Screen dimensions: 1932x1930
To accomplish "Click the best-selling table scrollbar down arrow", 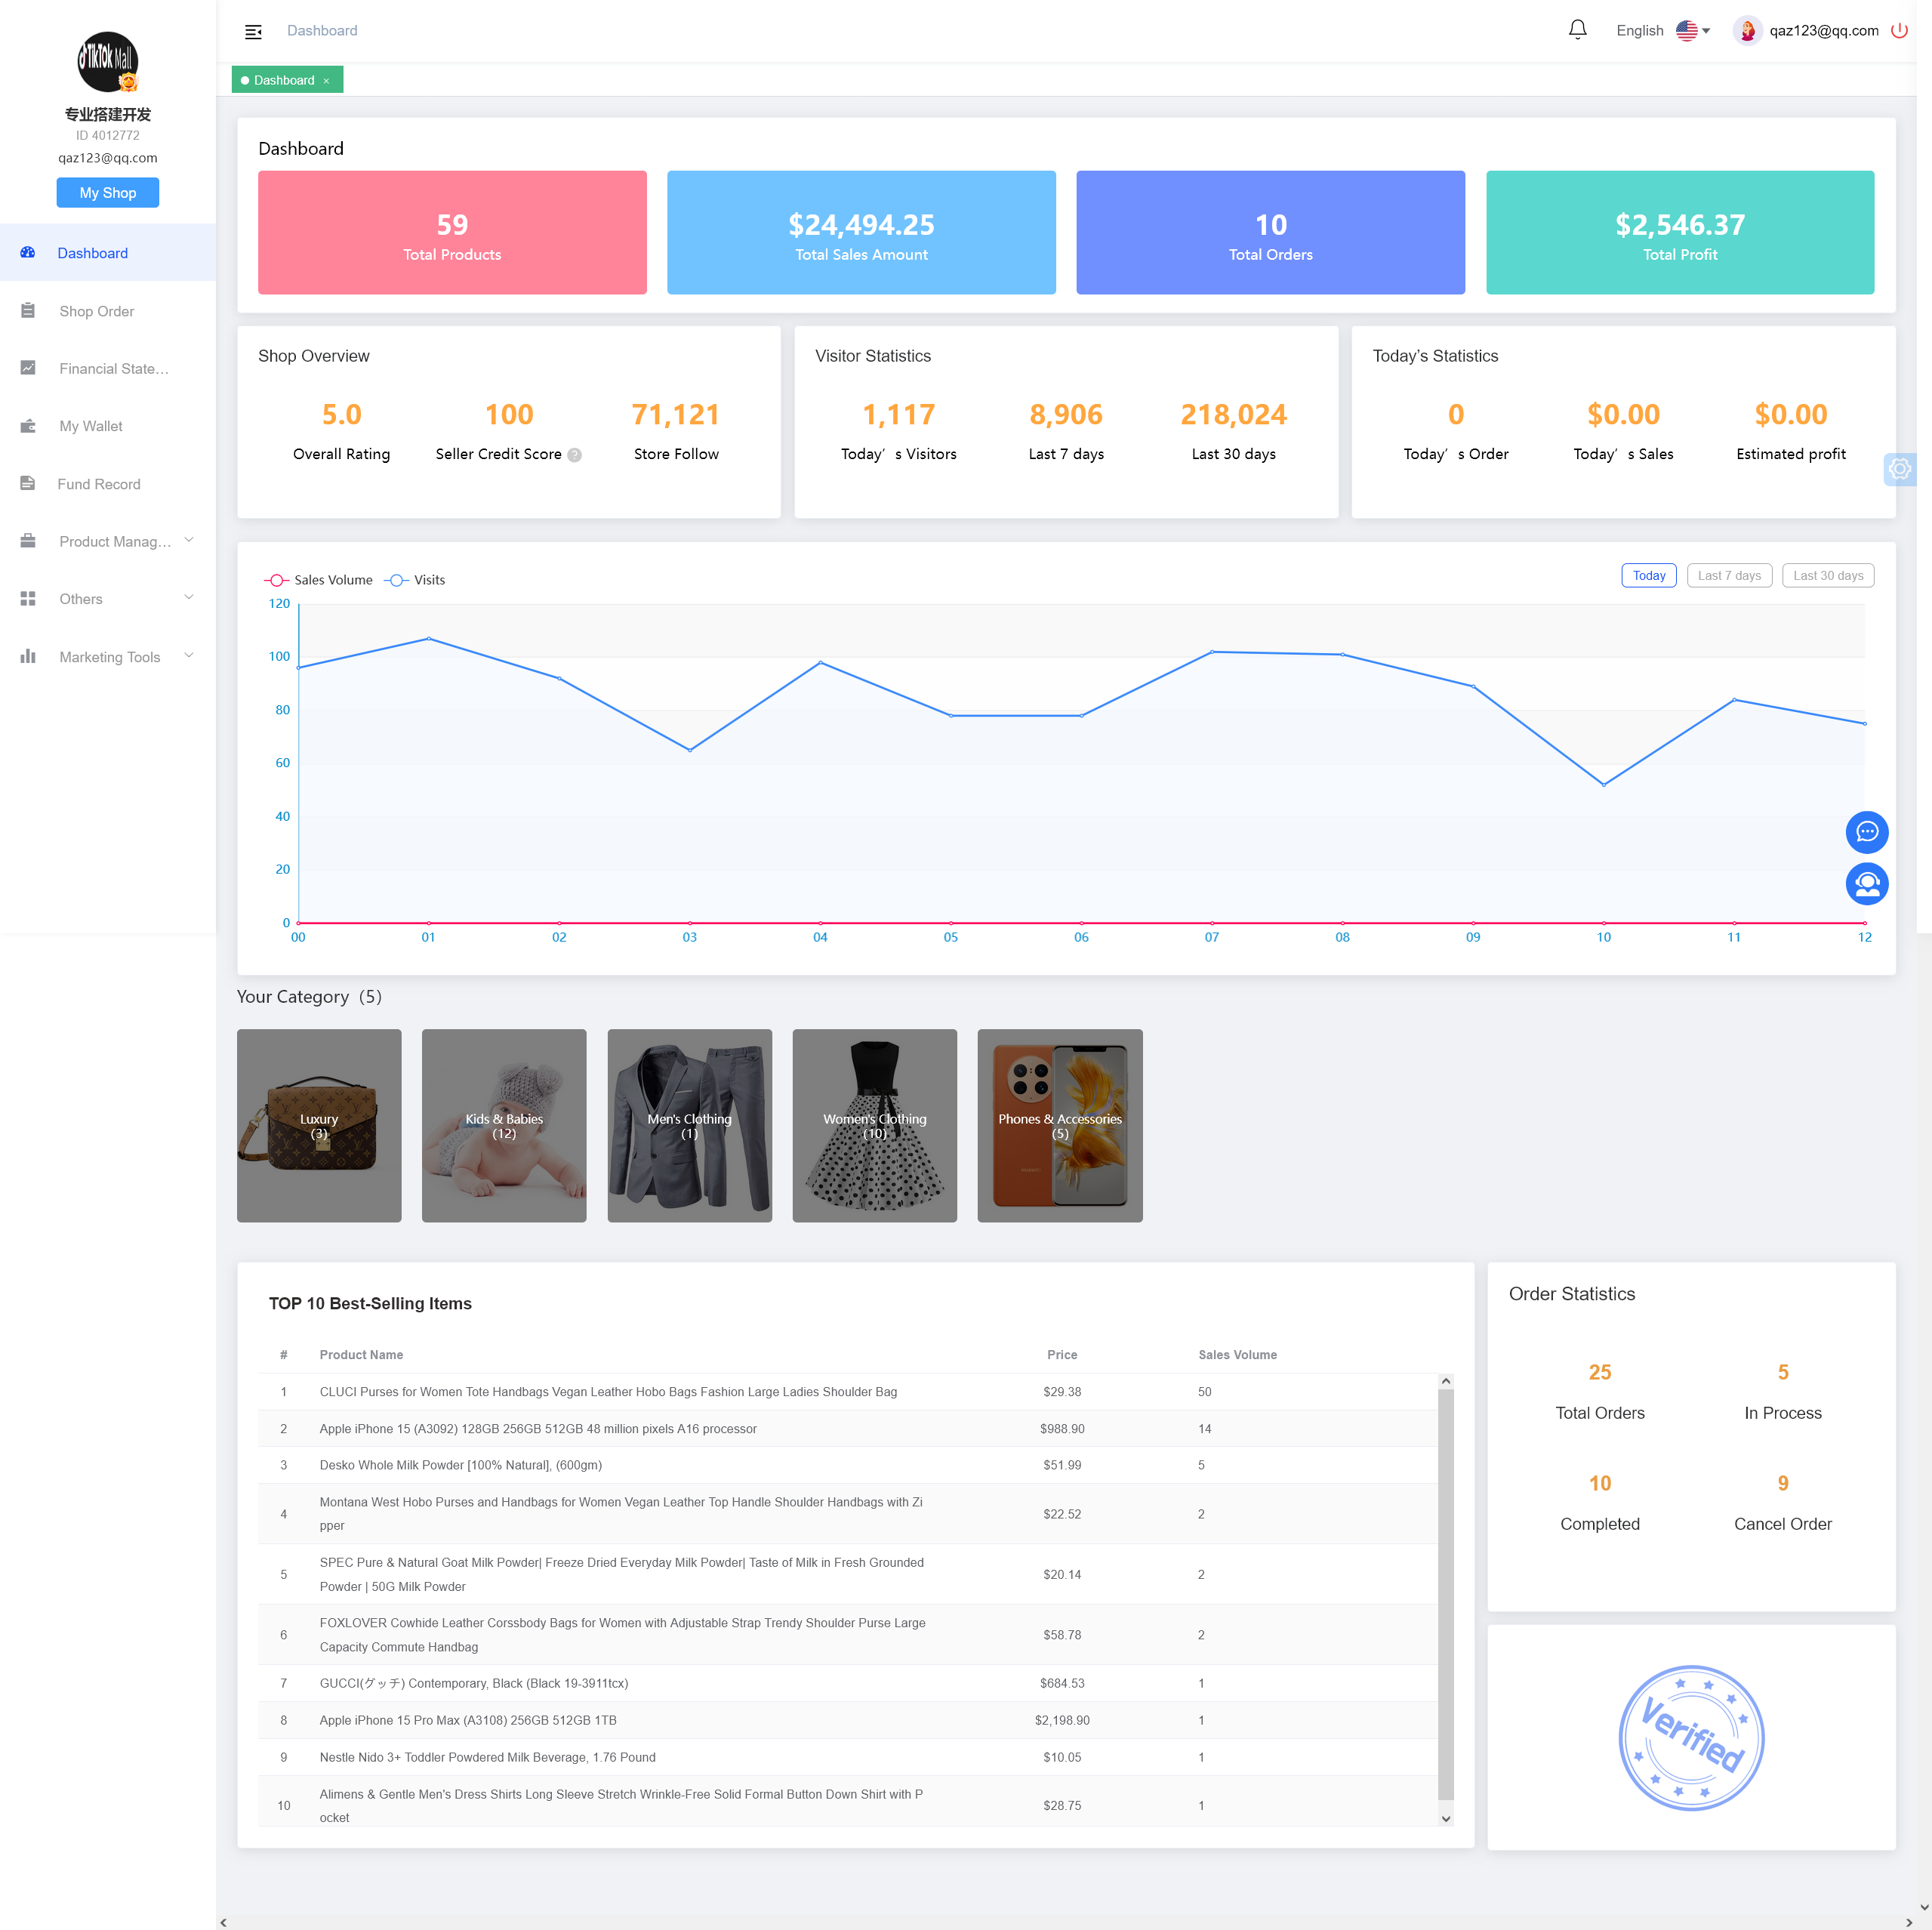I will click(x=1445, y=1818).
